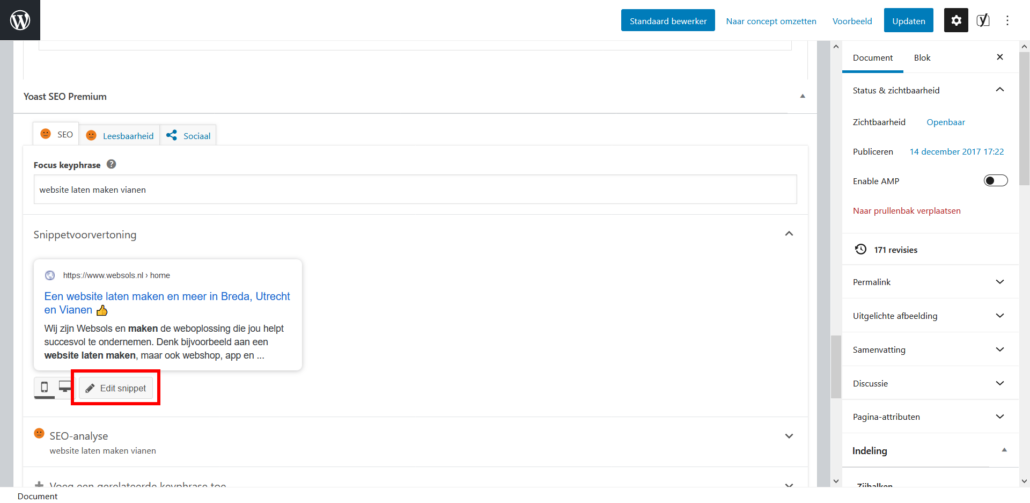
Task: Open the settings gear panel
Action: [x=956, y=20]
